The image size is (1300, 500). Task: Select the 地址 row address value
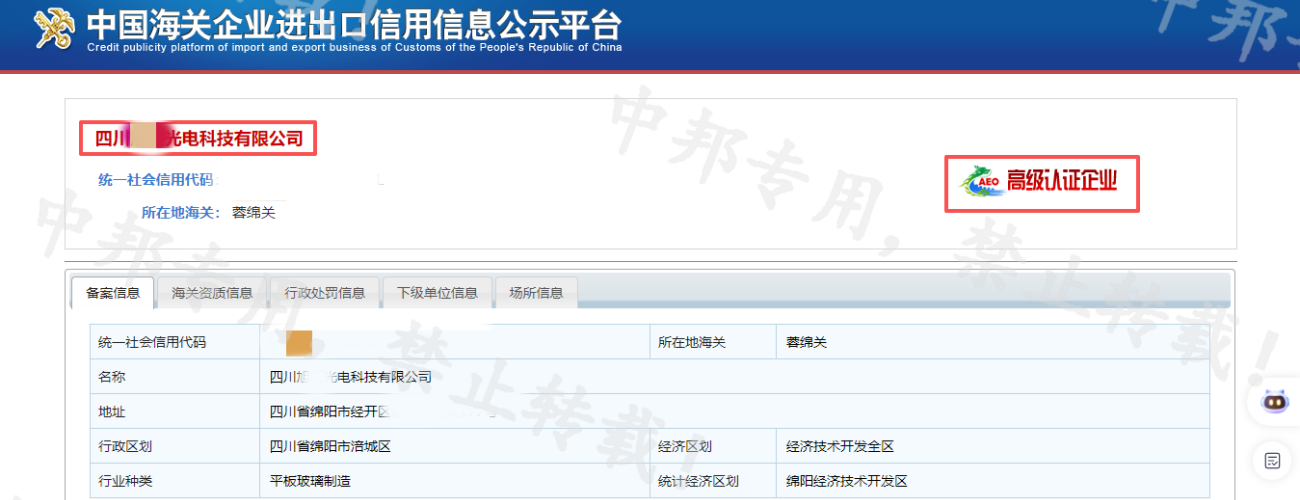point(330,412)
